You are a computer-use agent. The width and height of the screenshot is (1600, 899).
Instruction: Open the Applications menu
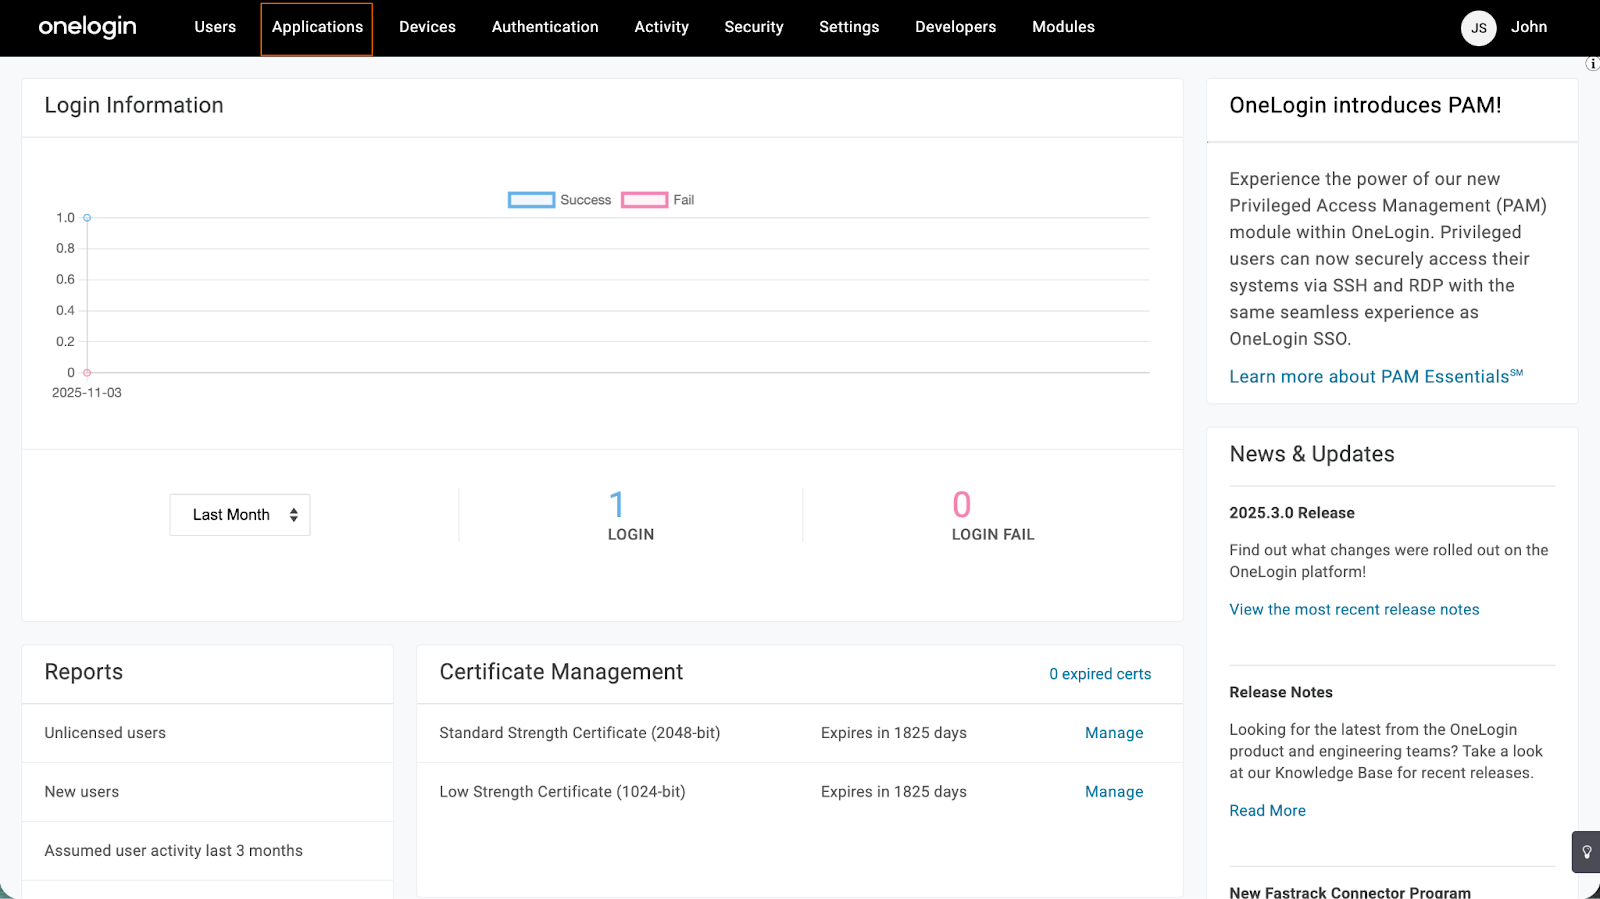(x=317, y=28)
